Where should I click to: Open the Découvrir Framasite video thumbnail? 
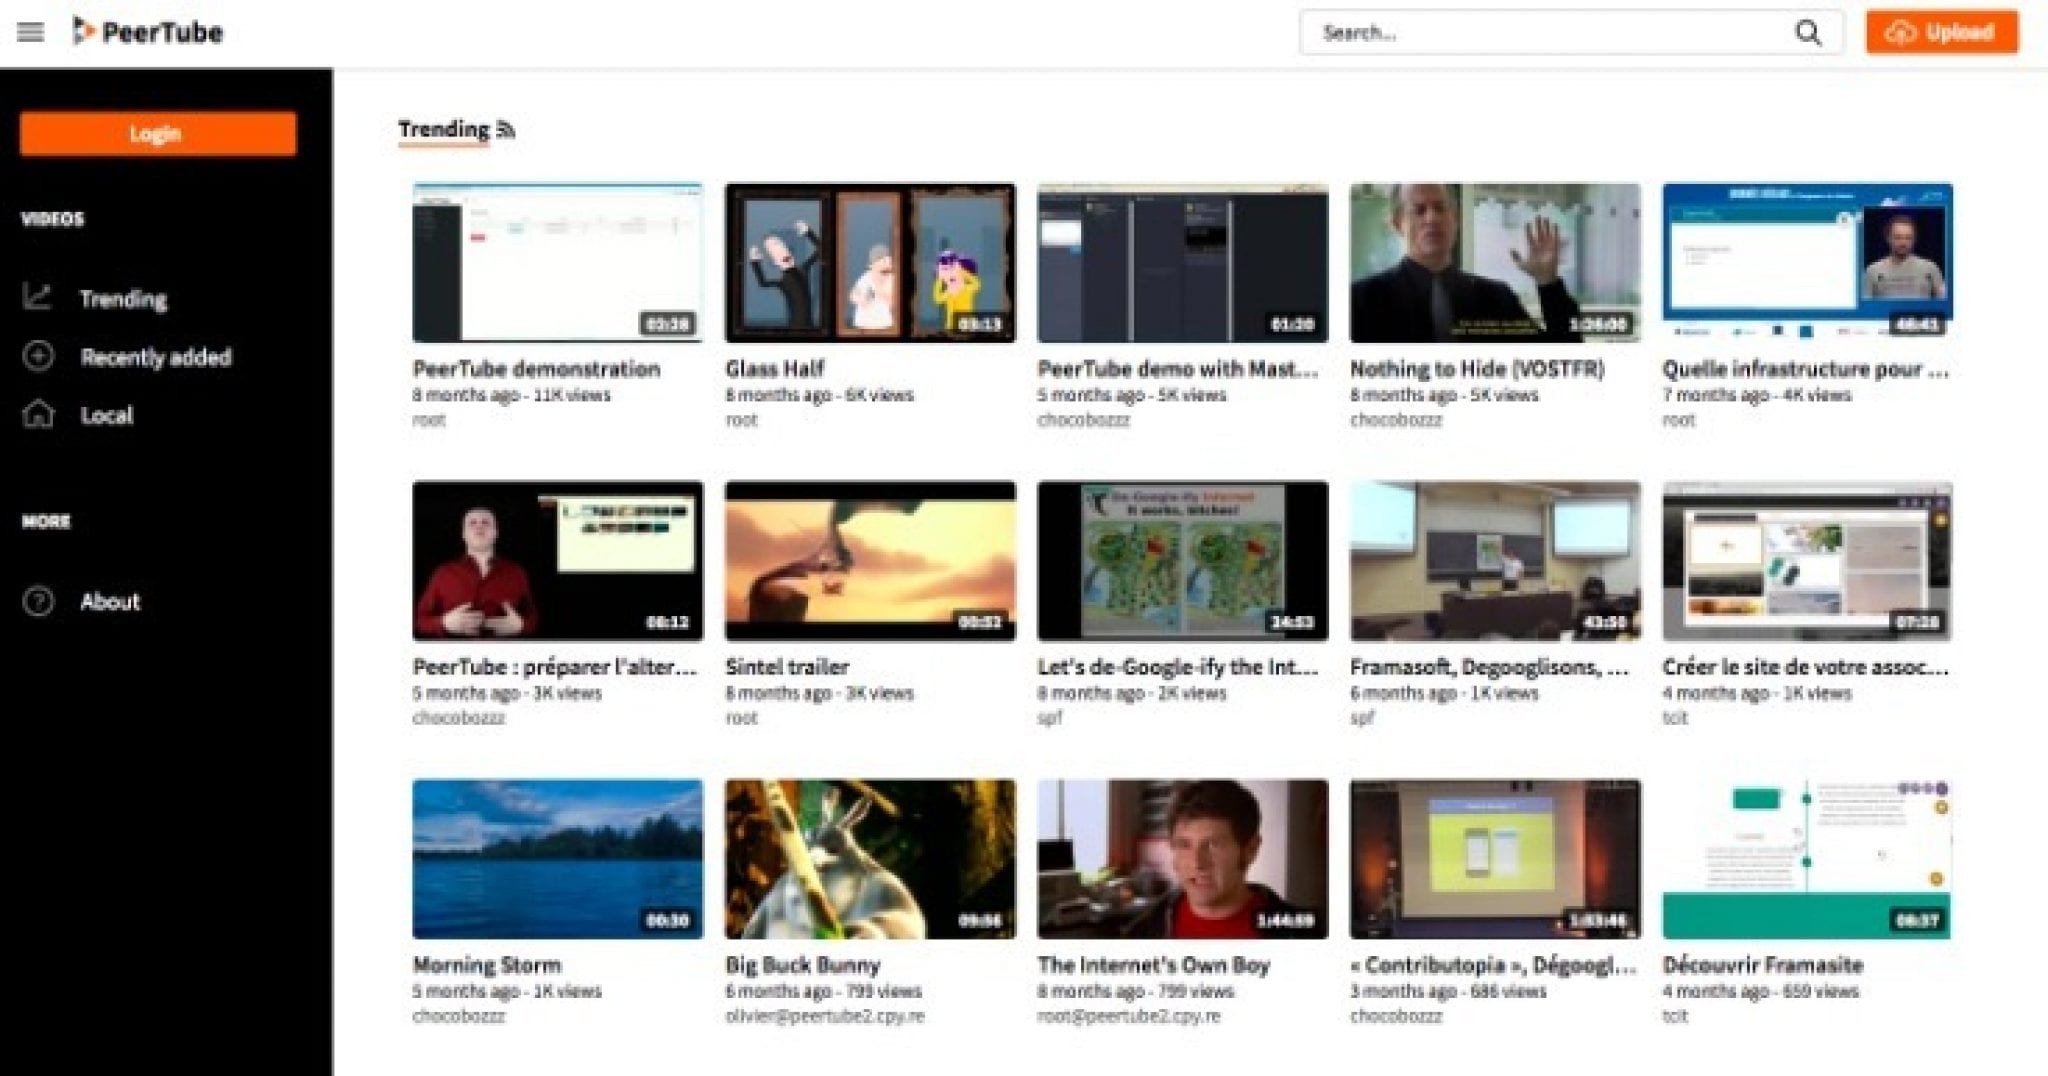[1806, 859]
